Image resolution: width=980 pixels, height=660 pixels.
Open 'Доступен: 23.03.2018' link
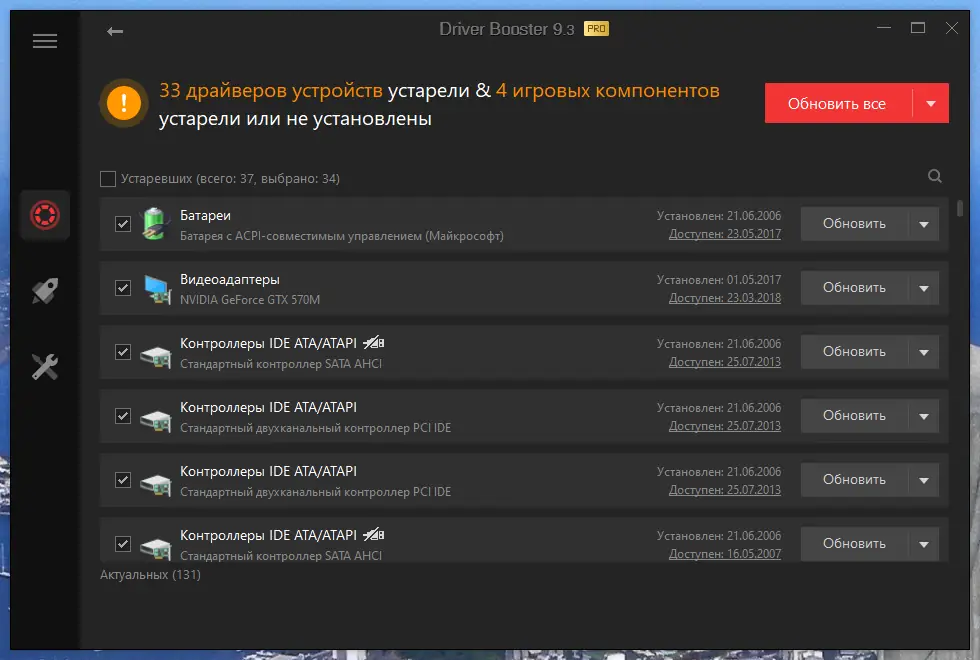[724, 298]
